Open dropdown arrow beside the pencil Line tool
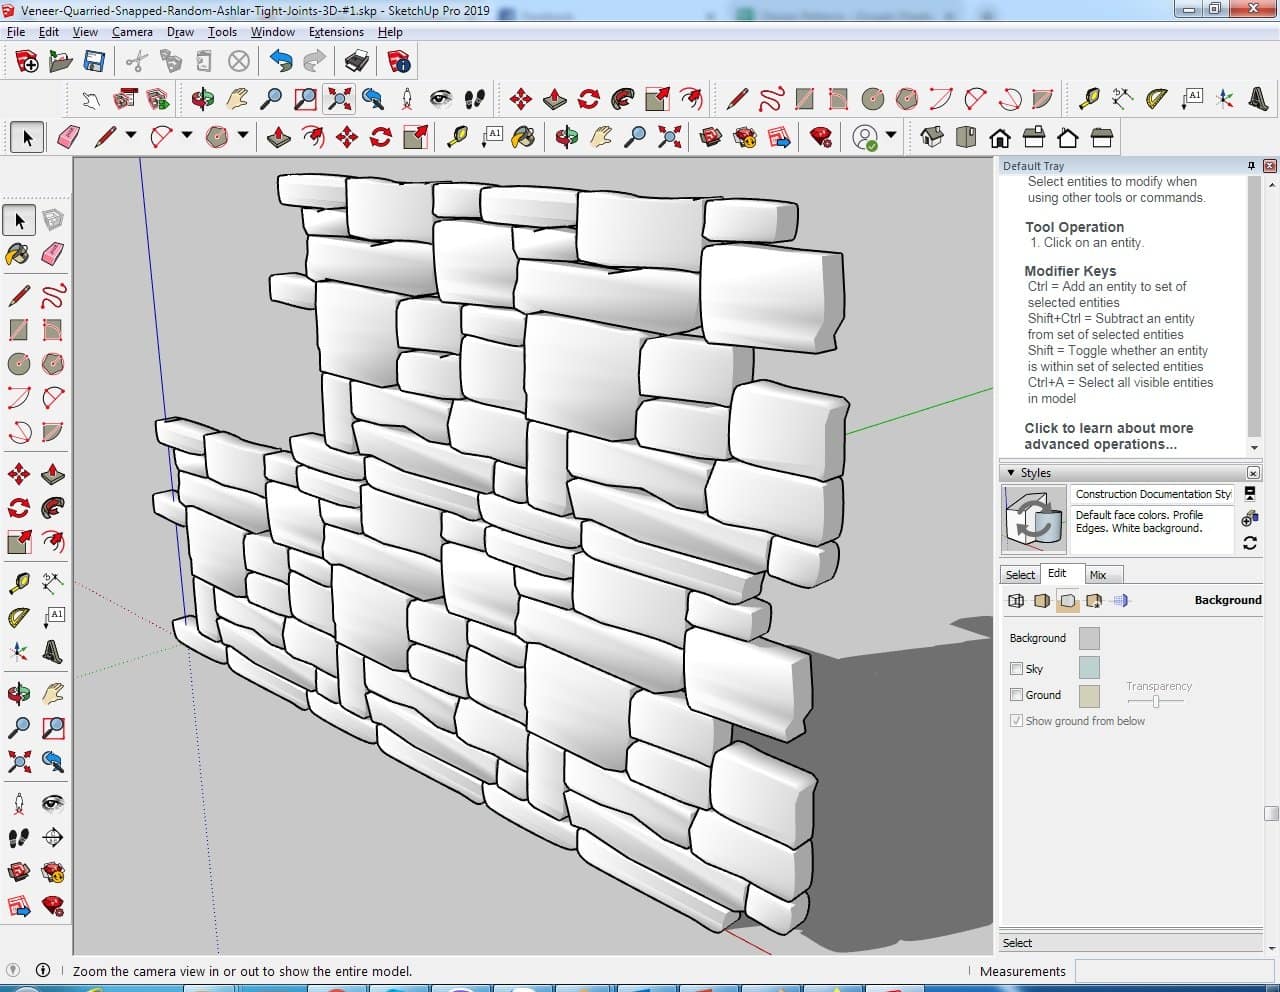Screen dimensions: 1280x992 click(131, 135)
